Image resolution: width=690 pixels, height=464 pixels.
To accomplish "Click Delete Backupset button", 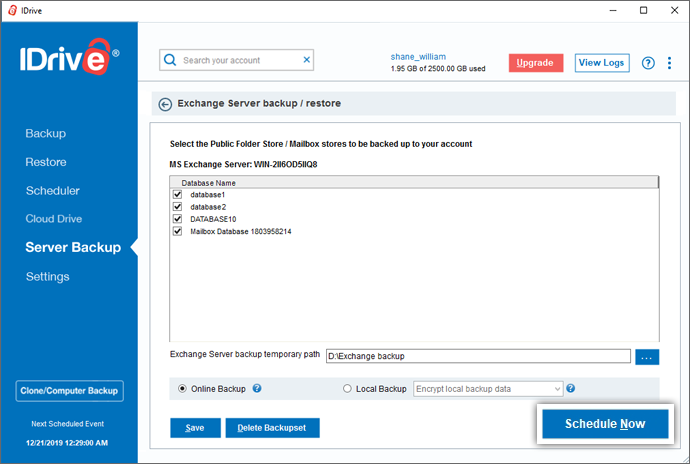I will pos(272,428).
